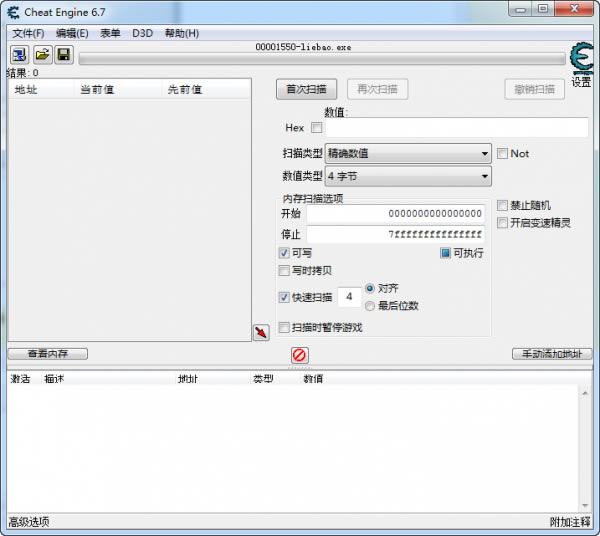The image size is (600, 536).
Task: Click the Cheat Engine title bar icon
Action: tap(13, 13)
